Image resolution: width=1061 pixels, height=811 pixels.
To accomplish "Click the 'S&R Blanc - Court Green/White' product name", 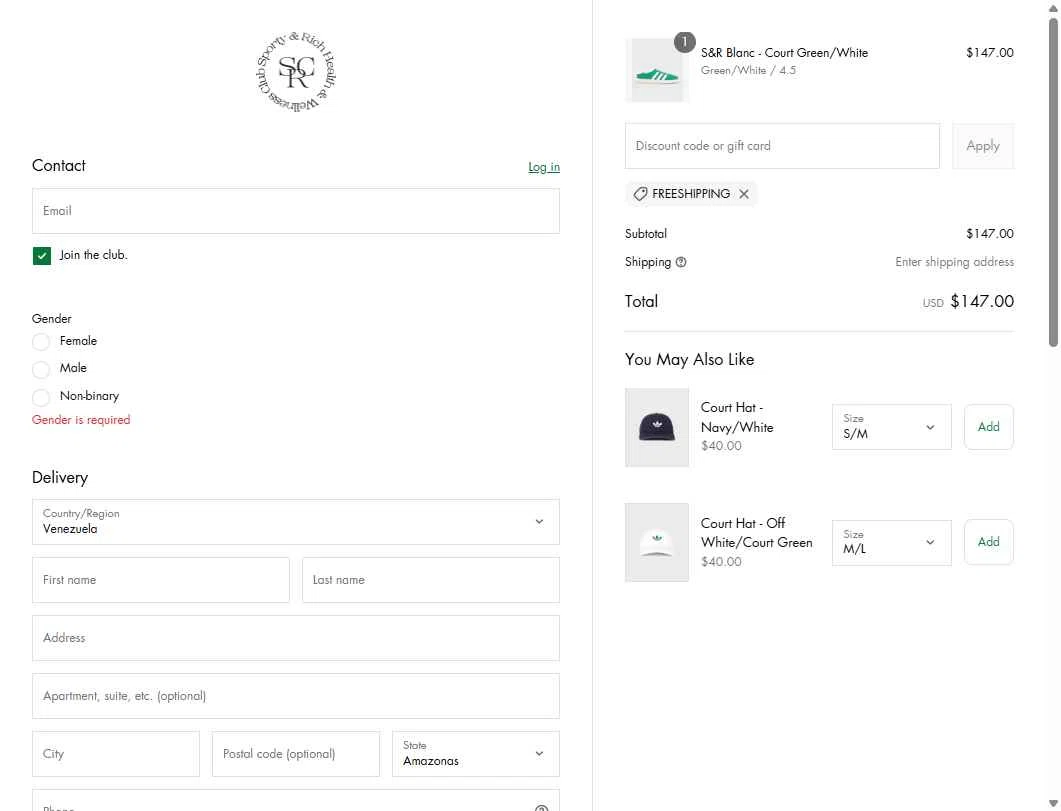I will tap(784, 53).
